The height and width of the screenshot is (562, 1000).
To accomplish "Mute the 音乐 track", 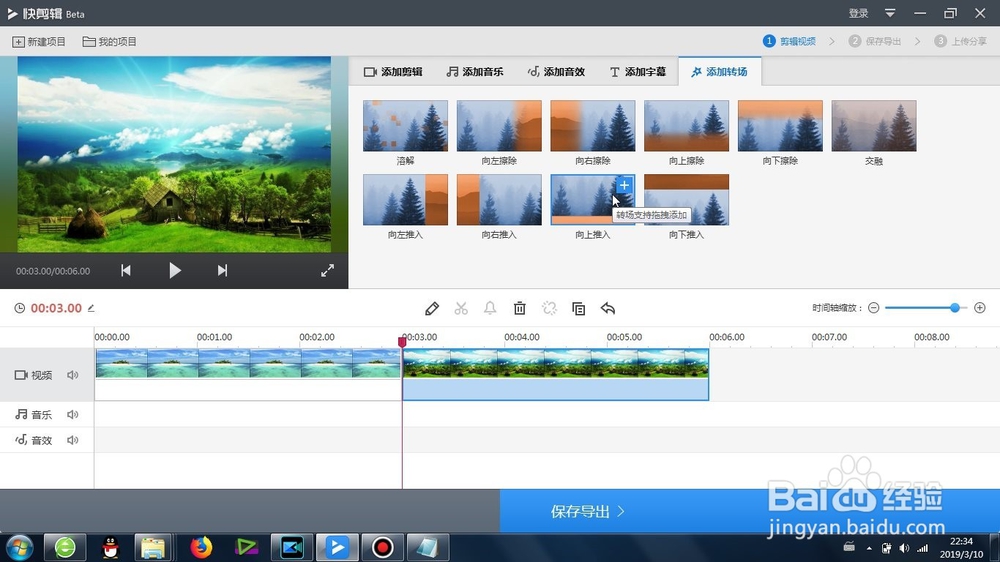I will (x=73, y=415).
